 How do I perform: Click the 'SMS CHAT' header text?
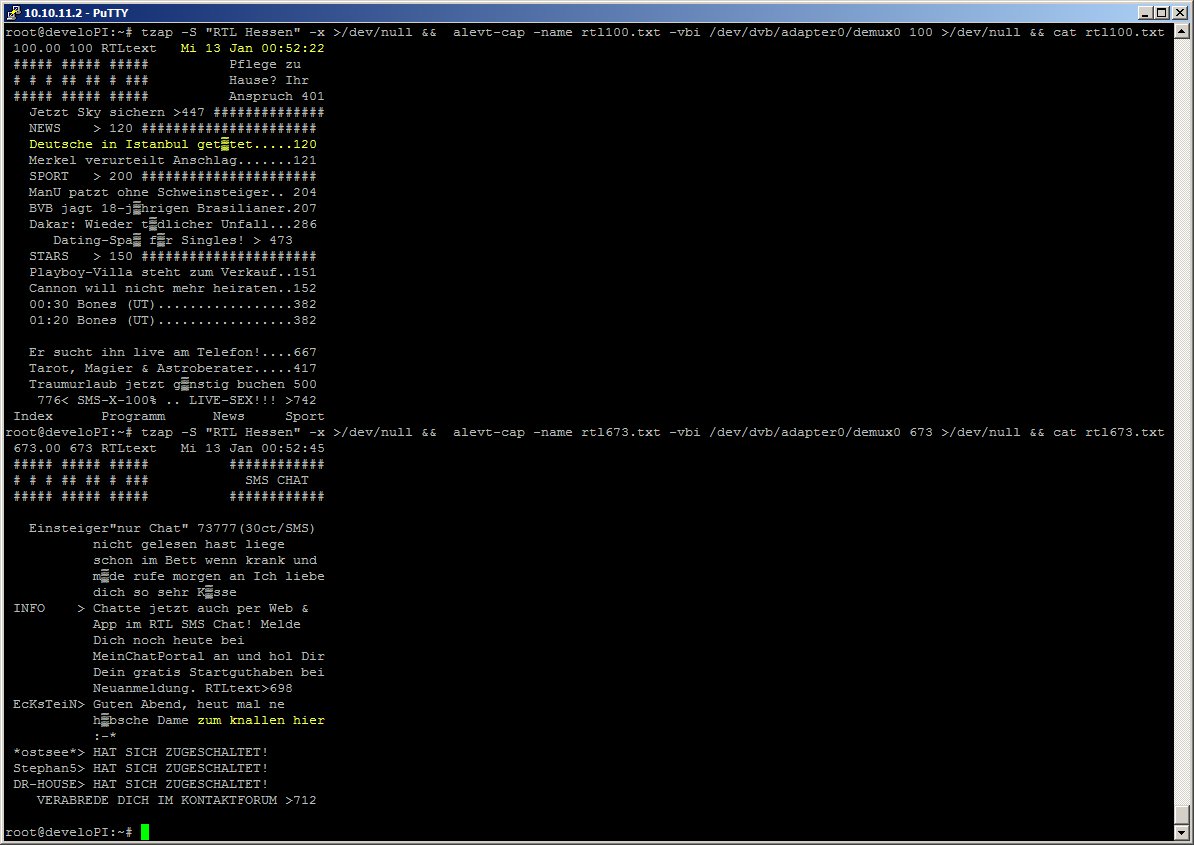276,480
